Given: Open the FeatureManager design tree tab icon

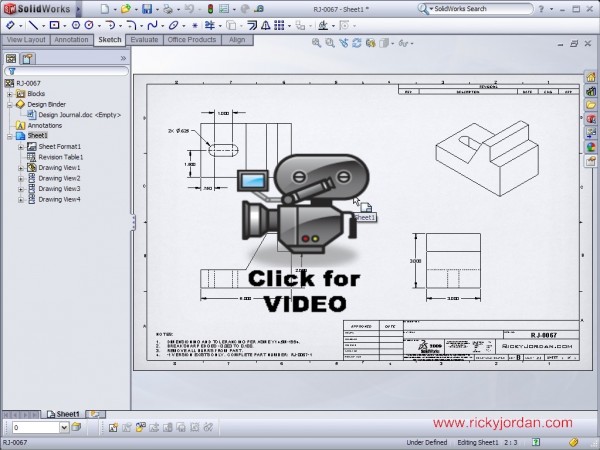Looking at the screenshot, I should tap(12, 59).
